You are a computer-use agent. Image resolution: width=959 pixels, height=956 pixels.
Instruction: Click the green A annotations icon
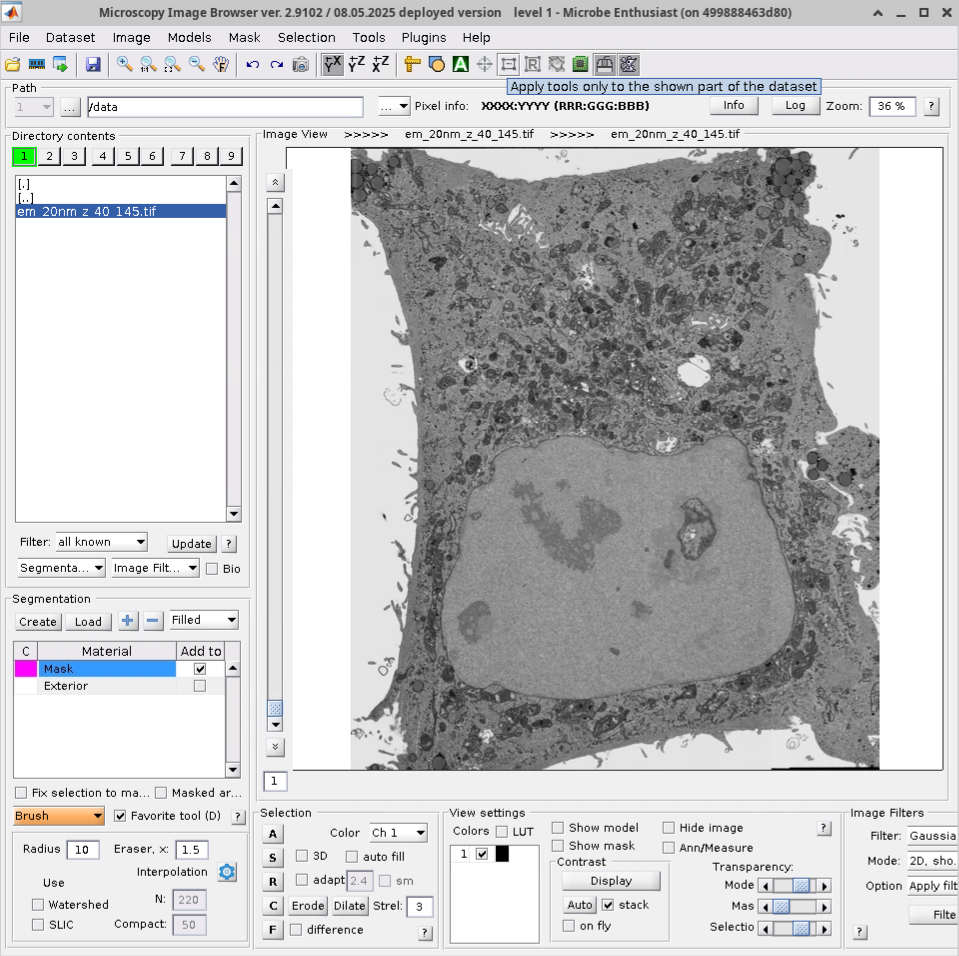tap(460, 64)
